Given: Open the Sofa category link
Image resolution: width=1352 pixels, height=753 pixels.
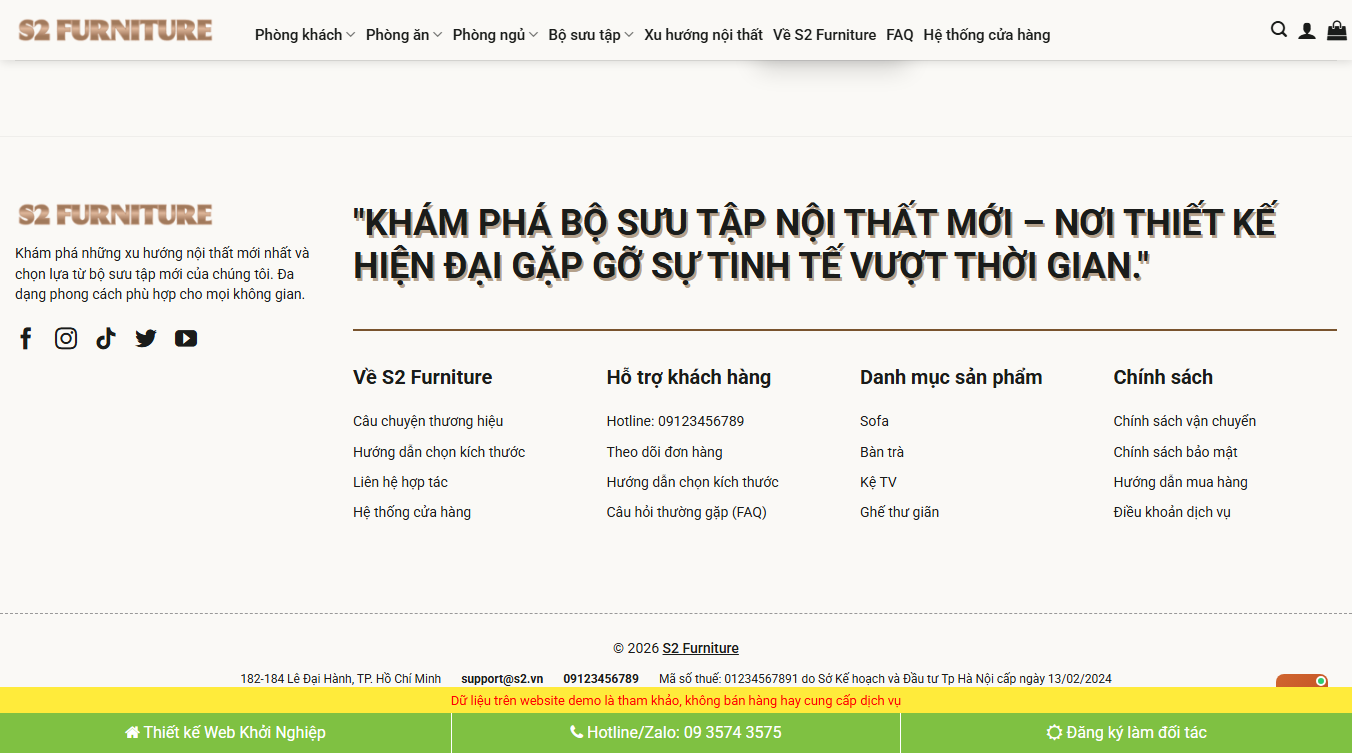Looking at the screenshot, I should [874, 421].
